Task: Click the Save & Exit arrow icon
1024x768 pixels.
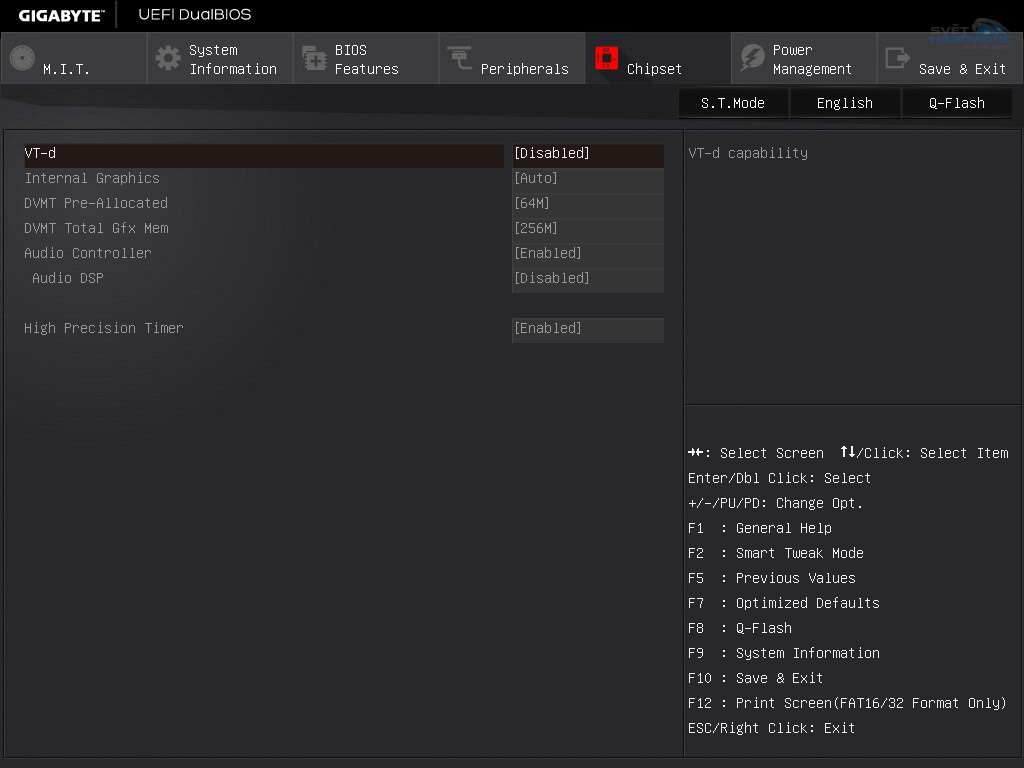Action: click(x=898, y=58)
